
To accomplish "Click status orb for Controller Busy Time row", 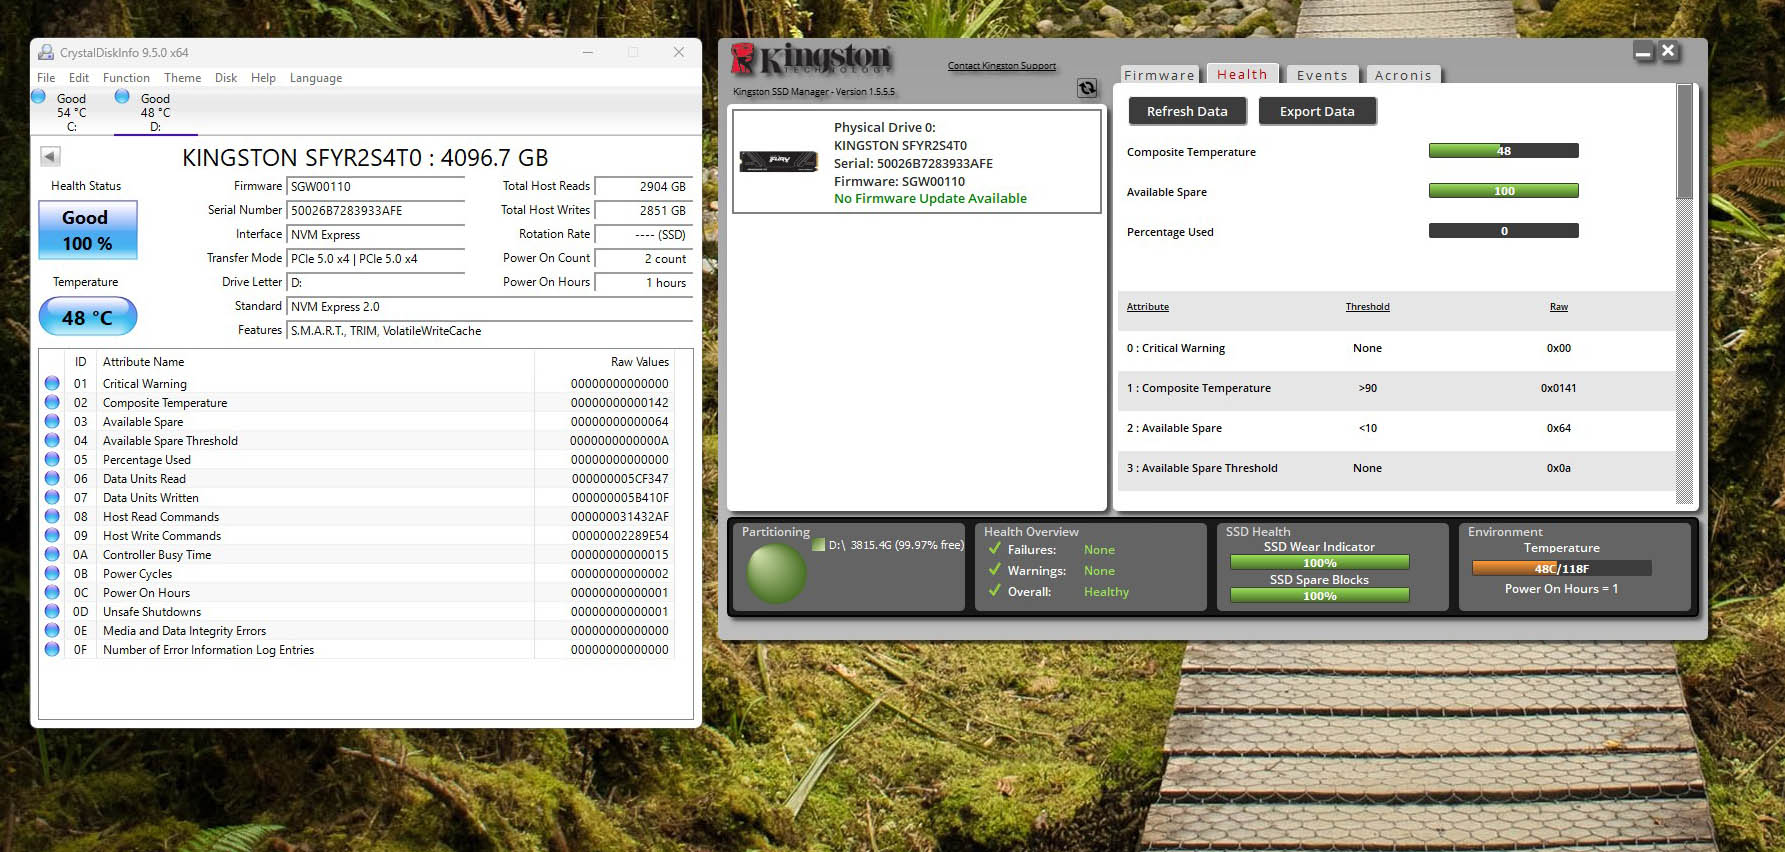I will [52, 554].
